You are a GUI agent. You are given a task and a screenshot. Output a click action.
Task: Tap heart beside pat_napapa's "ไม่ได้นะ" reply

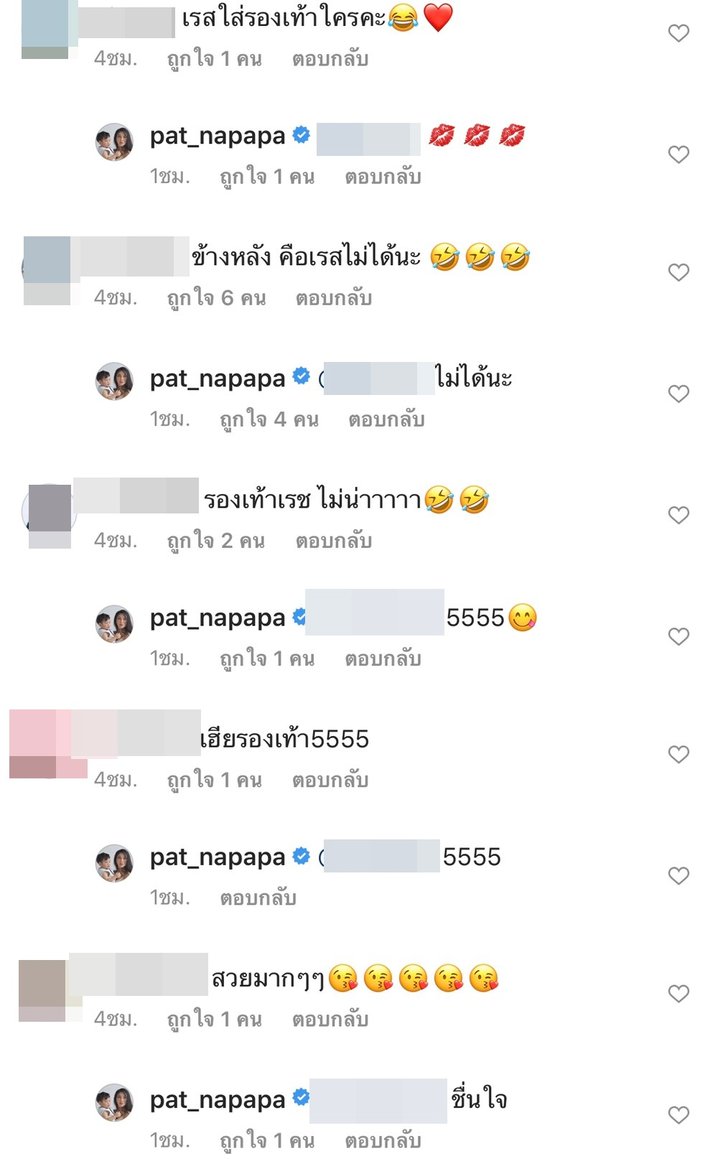pos(678,393)
